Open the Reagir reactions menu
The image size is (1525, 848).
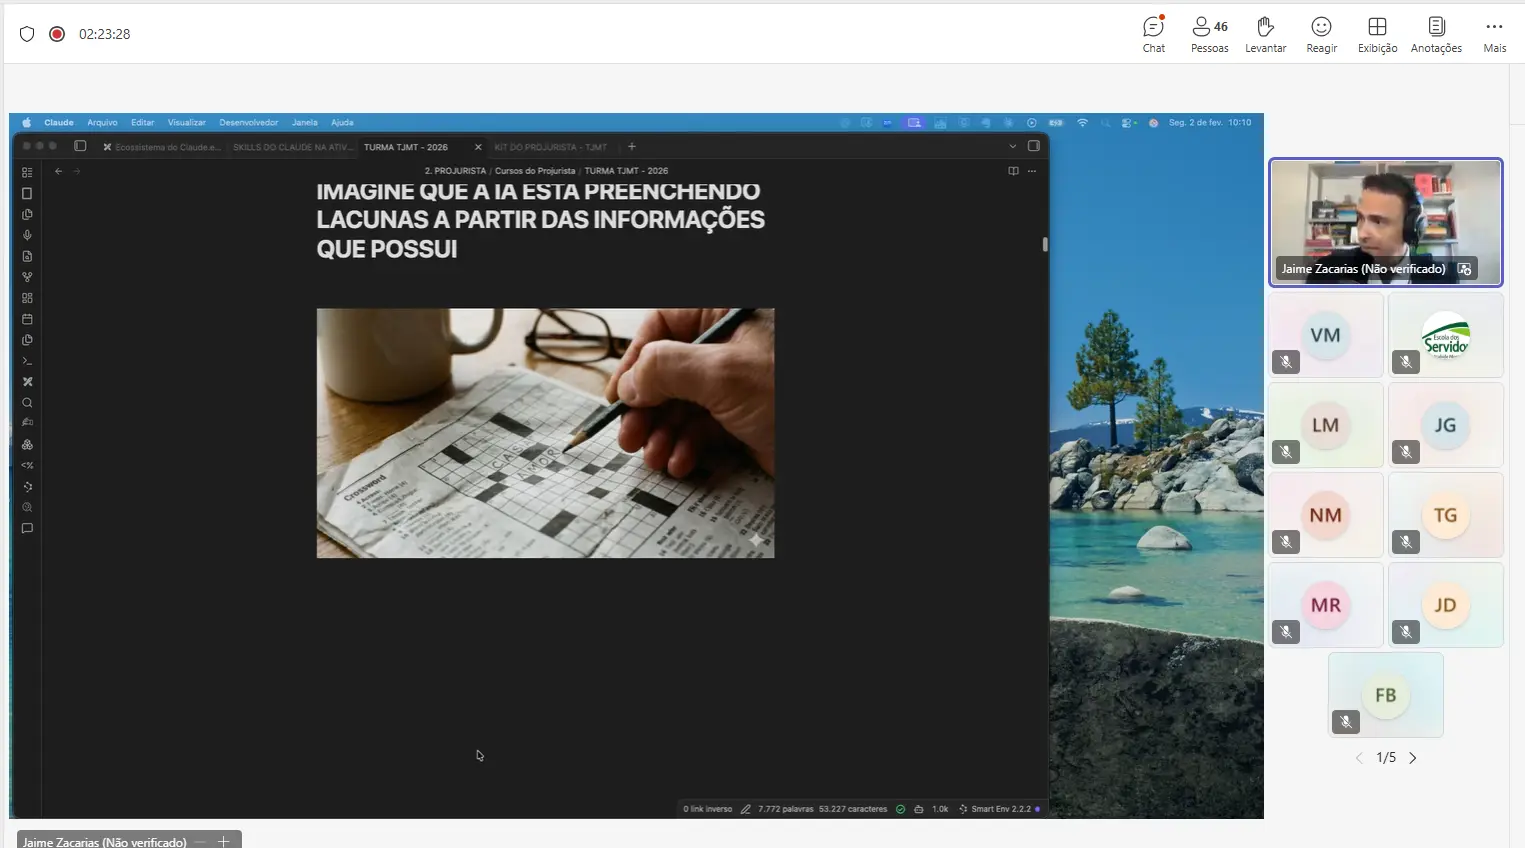pyautogui.click(x=1321, y=34)
